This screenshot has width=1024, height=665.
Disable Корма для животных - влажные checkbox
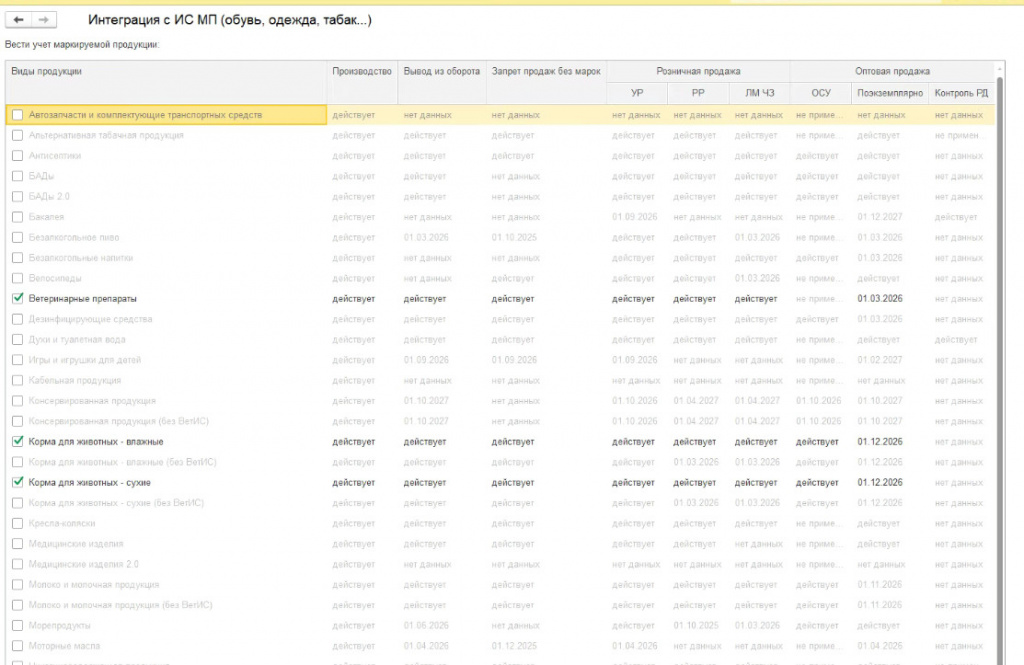18,442
